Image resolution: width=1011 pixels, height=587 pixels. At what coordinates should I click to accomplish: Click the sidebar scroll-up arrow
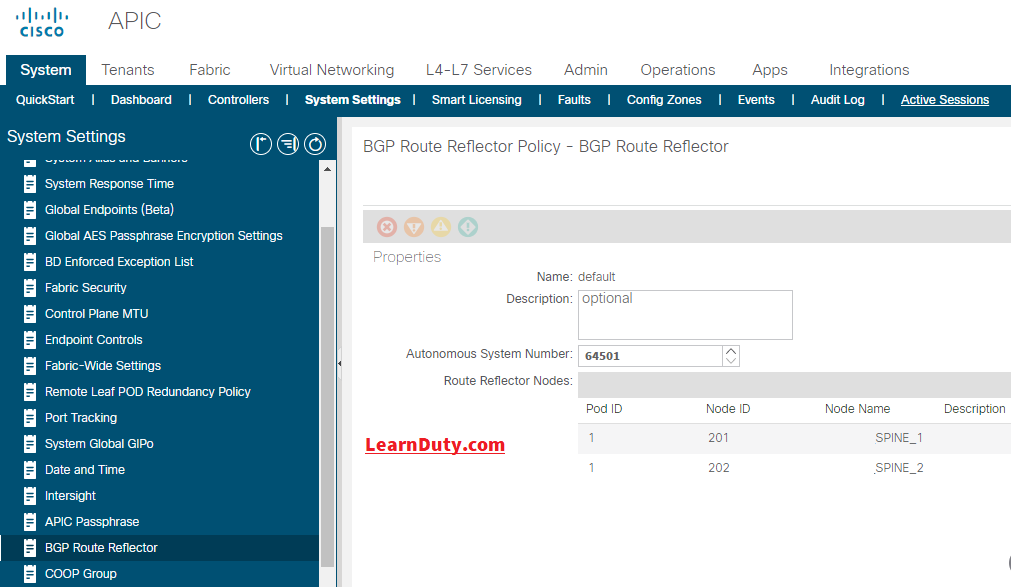pos(328,169)
